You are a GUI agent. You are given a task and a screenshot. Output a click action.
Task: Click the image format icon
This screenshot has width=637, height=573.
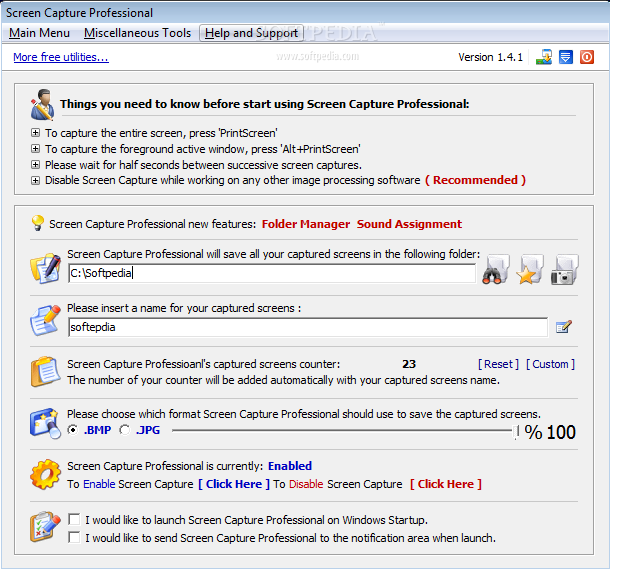coord(45,423)
